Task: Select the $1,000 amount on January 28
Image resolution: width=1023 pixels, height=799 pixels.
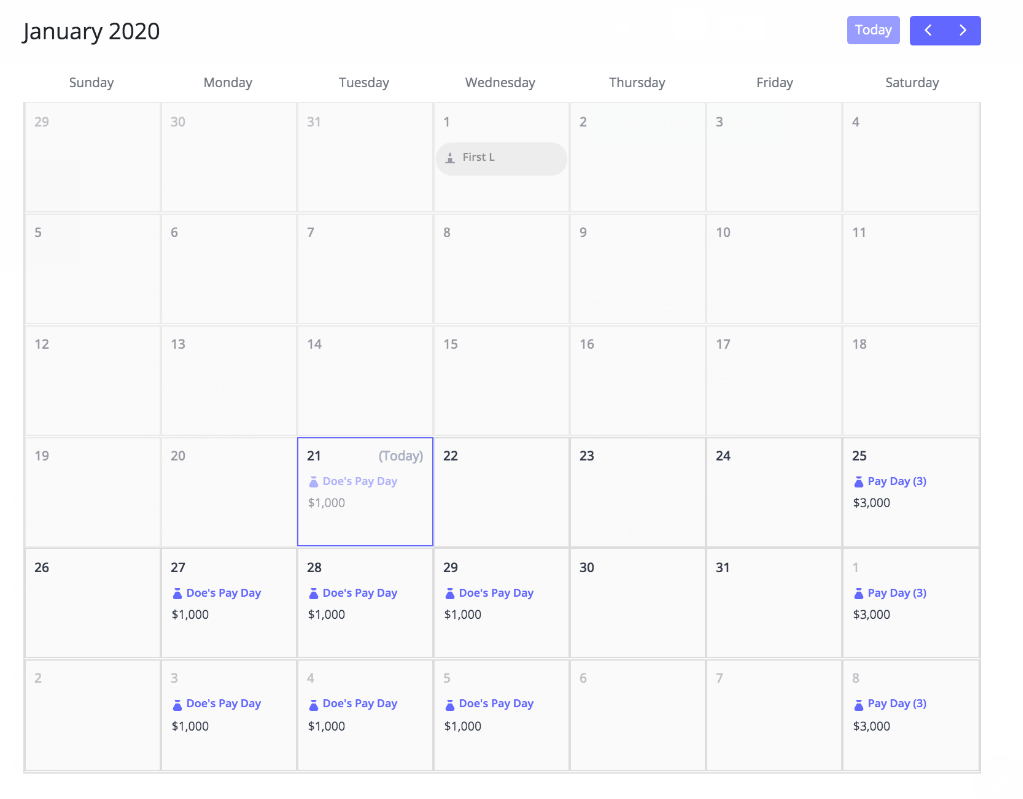Action: click(x=326, y=614)
